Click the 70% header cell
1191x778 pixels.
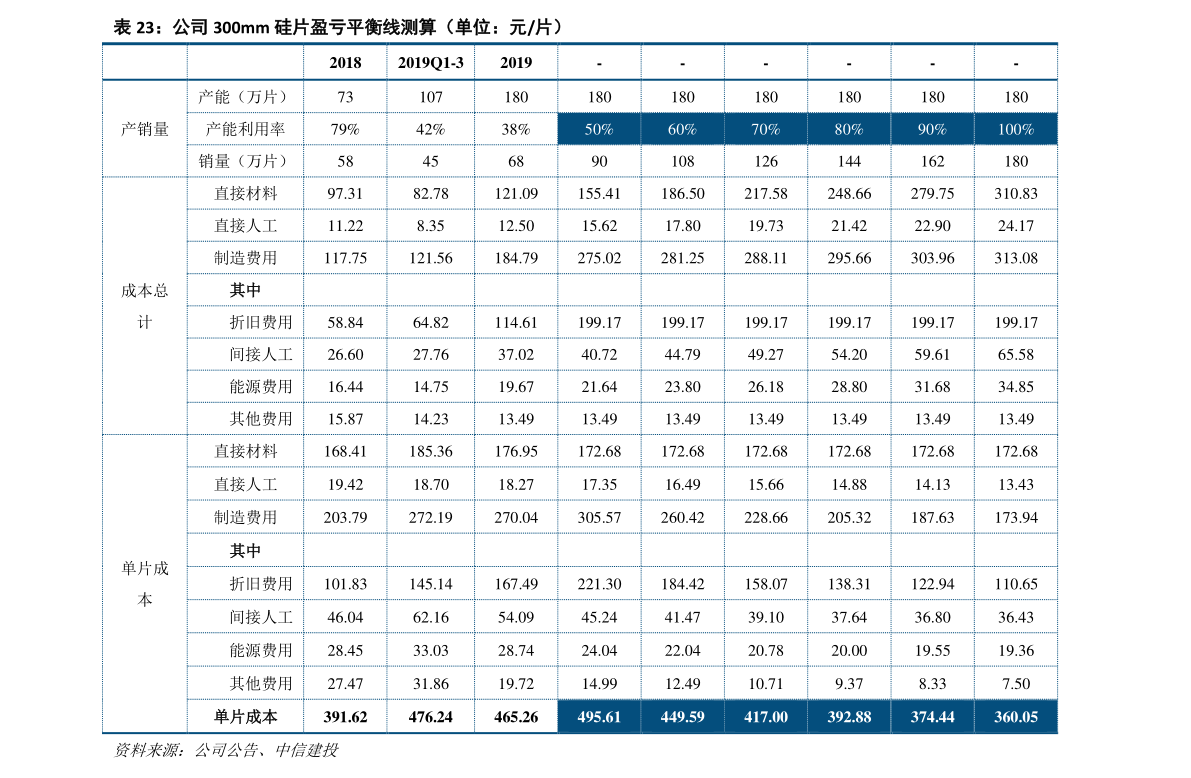[x=765, y=129]
